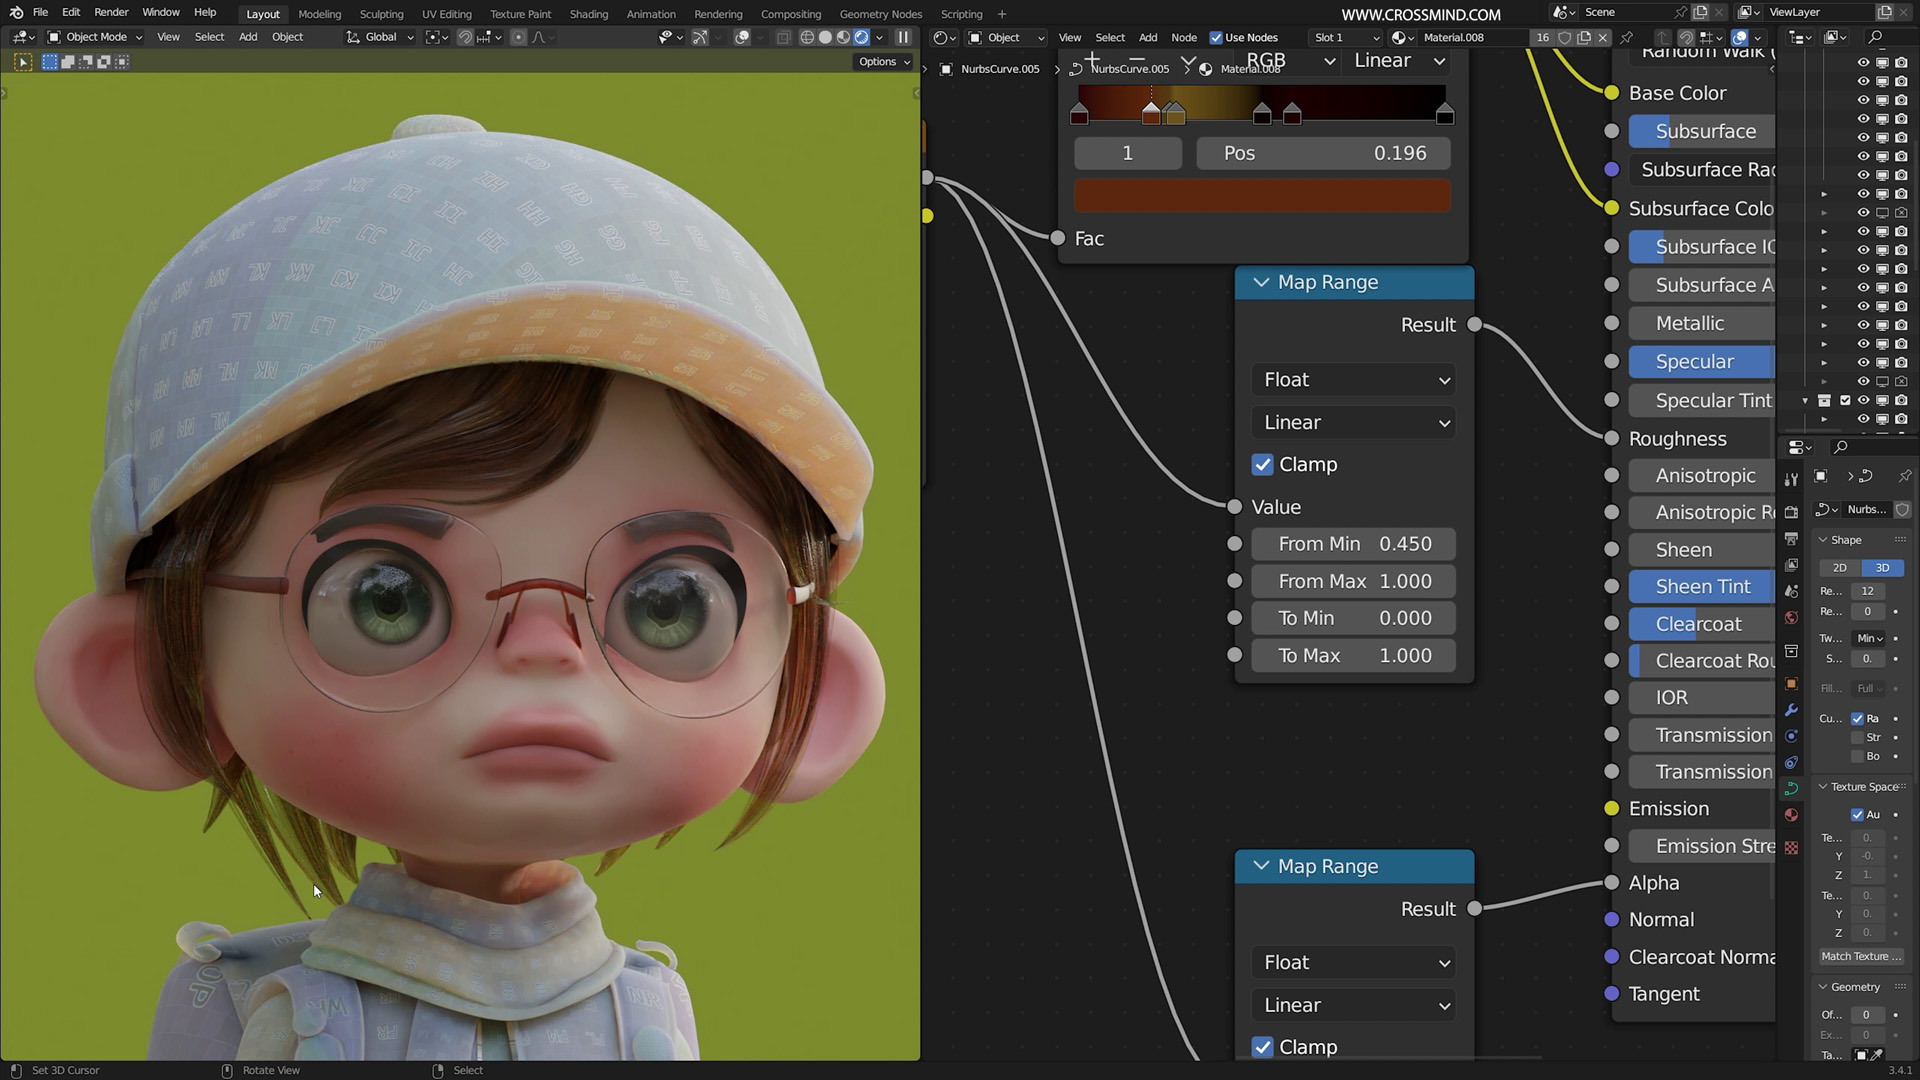This screenshot has height=1080, width=1920.
Task: Toggle Clamp on lower Map Range node
Action: [1262, 1047]
